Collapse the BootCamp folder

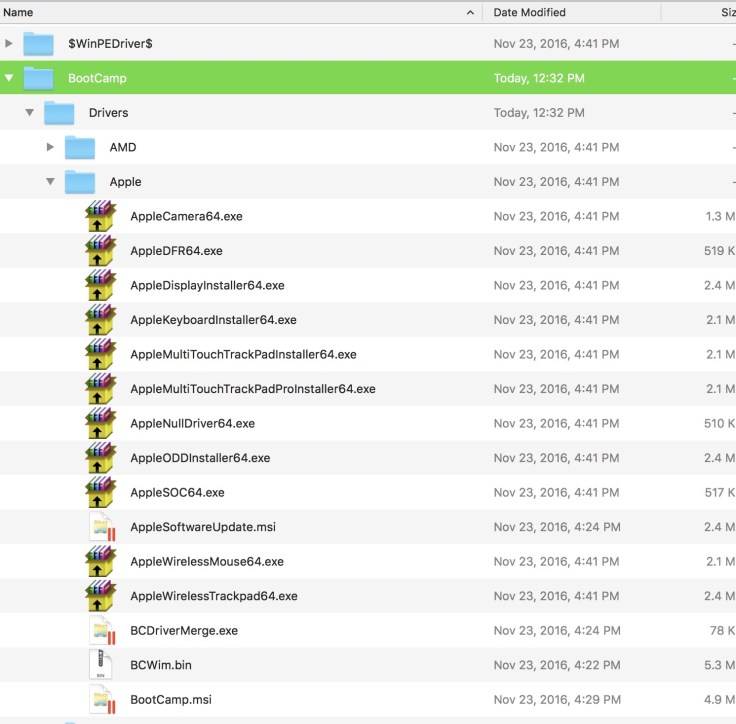tap(9, 78)
